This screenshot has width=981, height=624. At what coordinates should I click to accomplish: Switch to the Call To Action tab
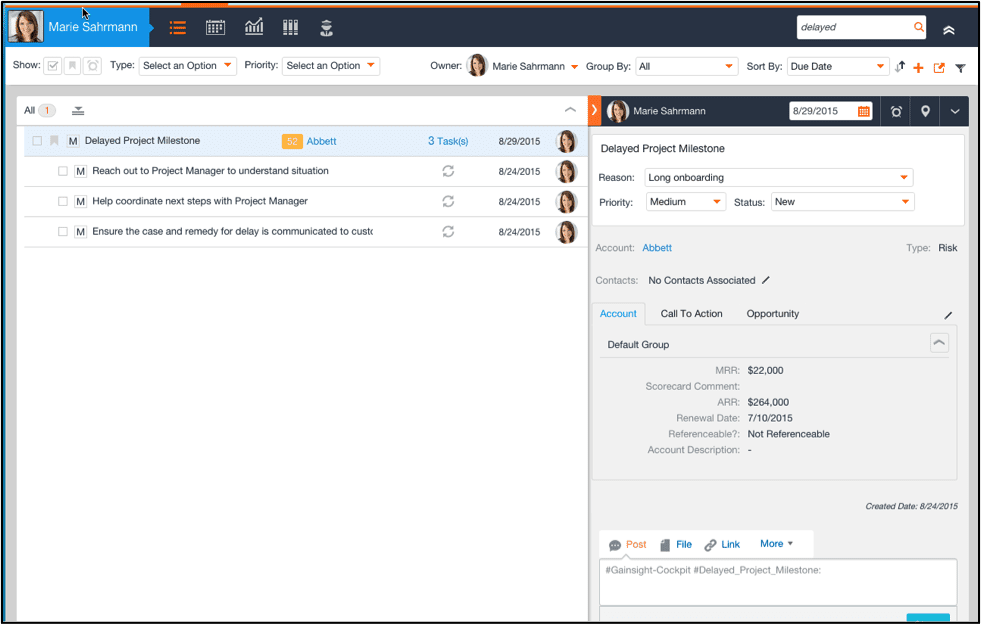pos(691,314)
